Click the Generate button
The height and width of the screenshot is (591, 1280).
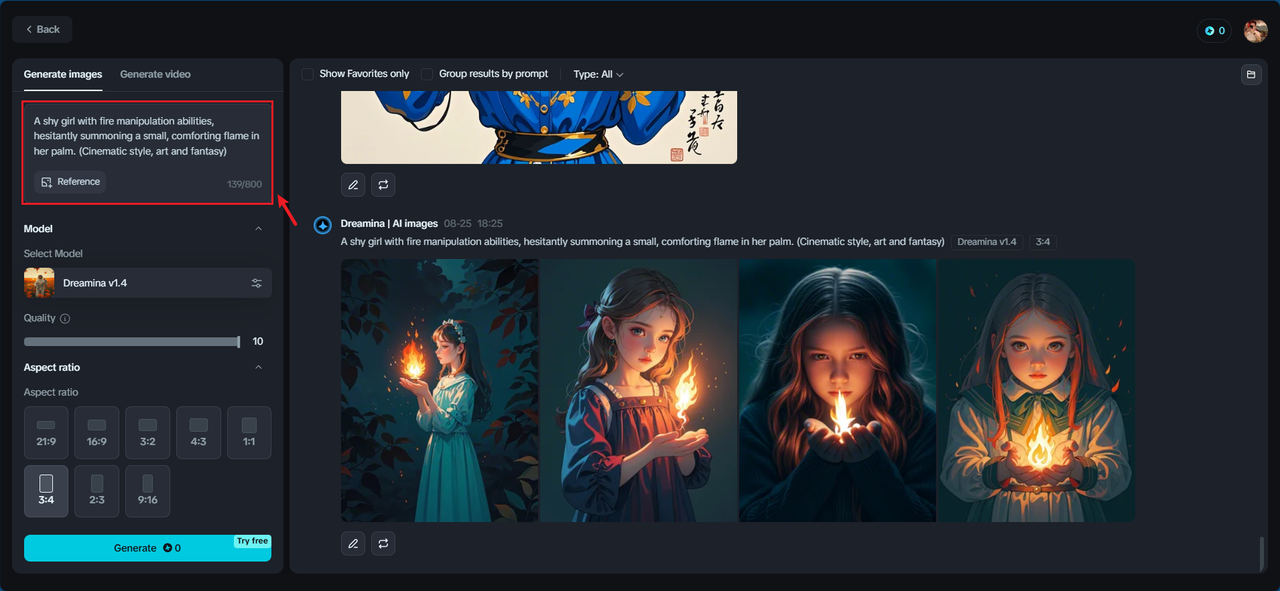tap(147, 548)
